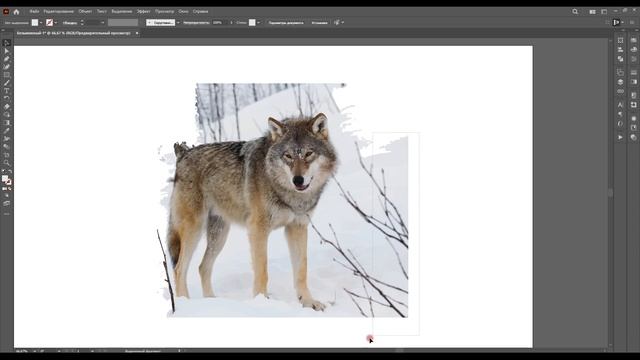Open the brush definition dropdown

178,23
